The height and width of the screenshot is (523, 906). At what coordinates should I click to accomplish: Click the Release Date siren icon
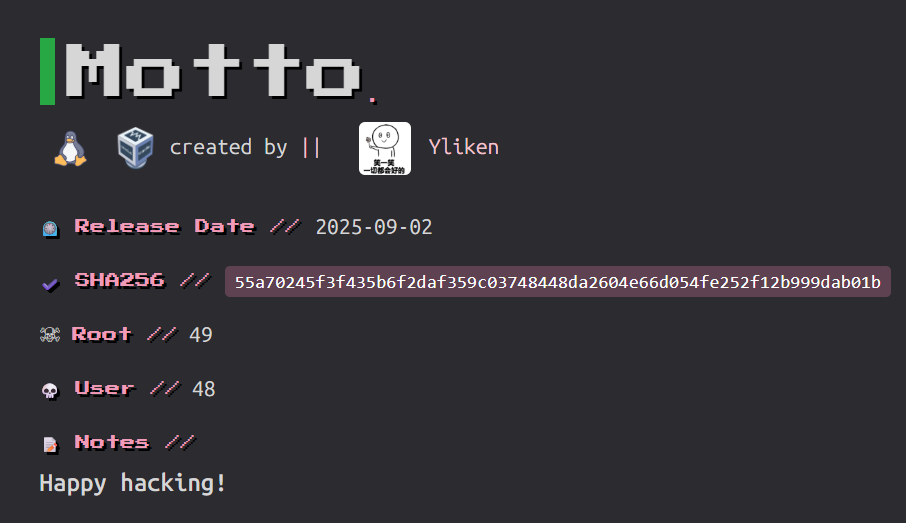coord(50,228)
